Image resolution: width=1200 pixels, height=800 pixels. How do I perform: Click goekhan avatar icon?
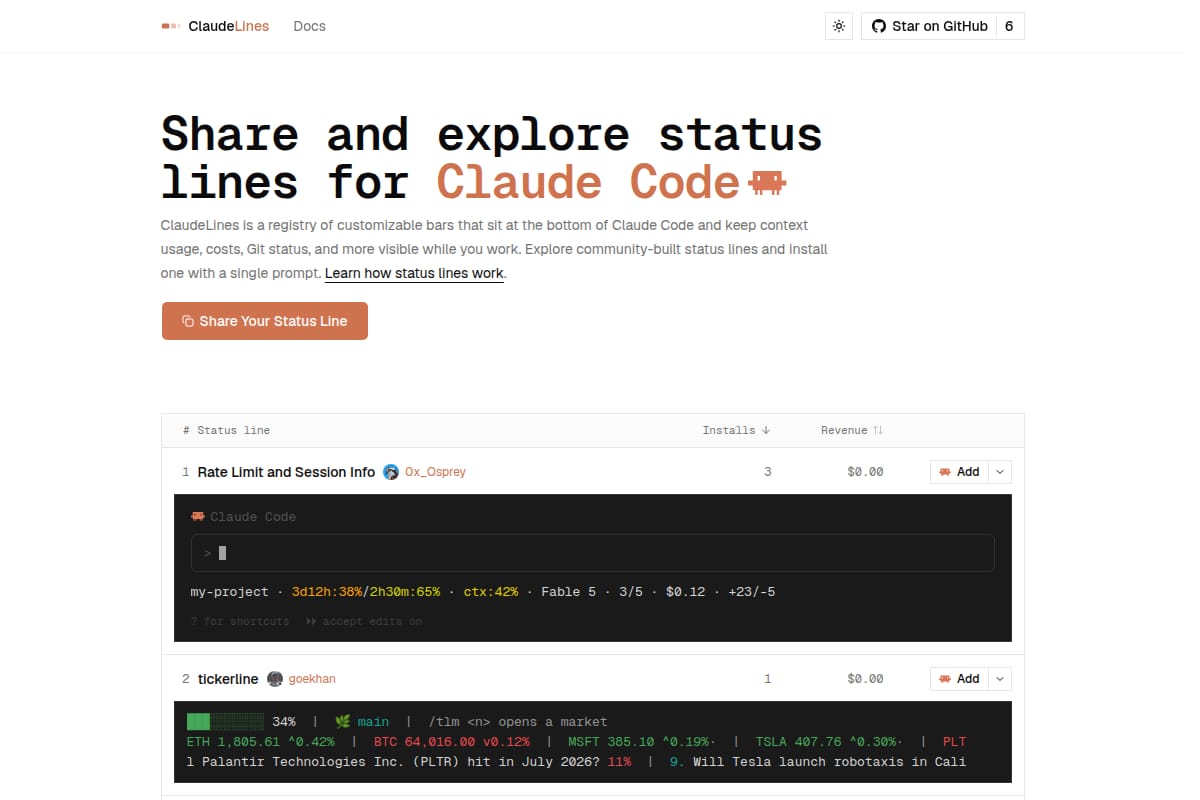pos(275,679)
